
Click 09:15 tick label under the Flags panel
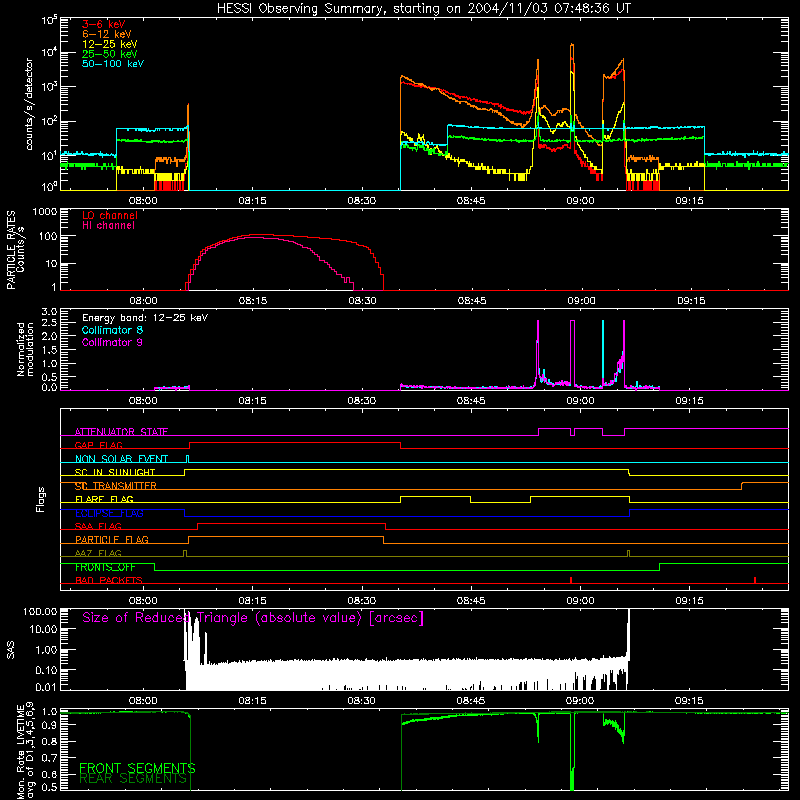(x=689, y=601)
